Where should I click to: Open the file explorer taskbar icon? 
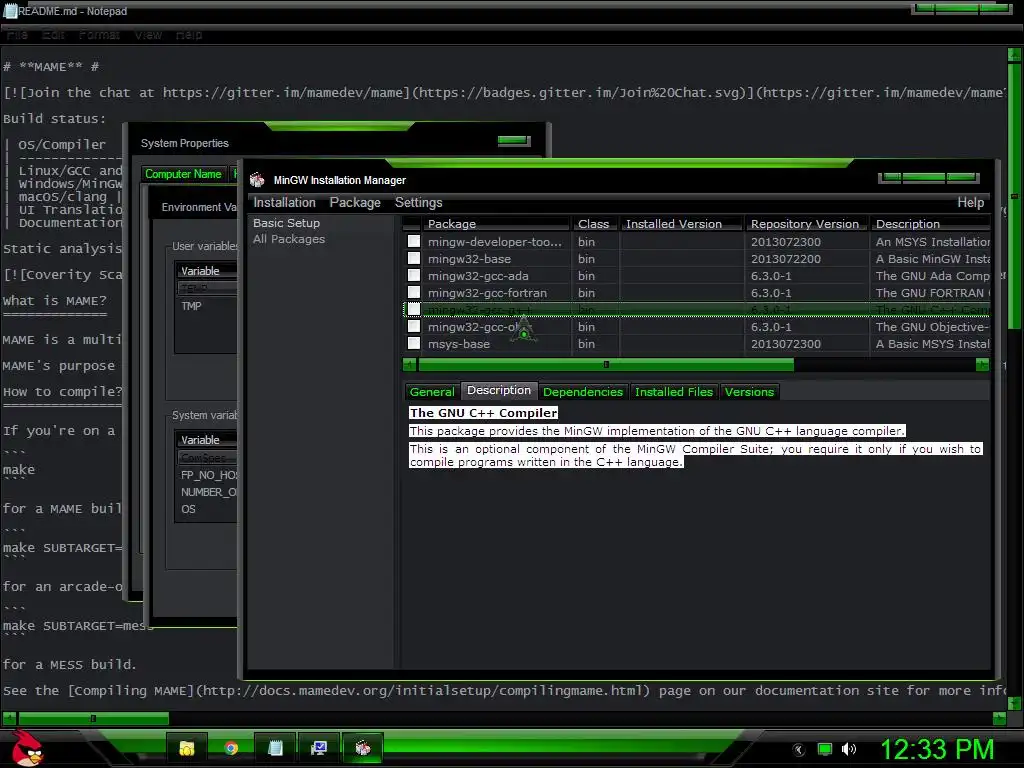[x=187, y=748]
